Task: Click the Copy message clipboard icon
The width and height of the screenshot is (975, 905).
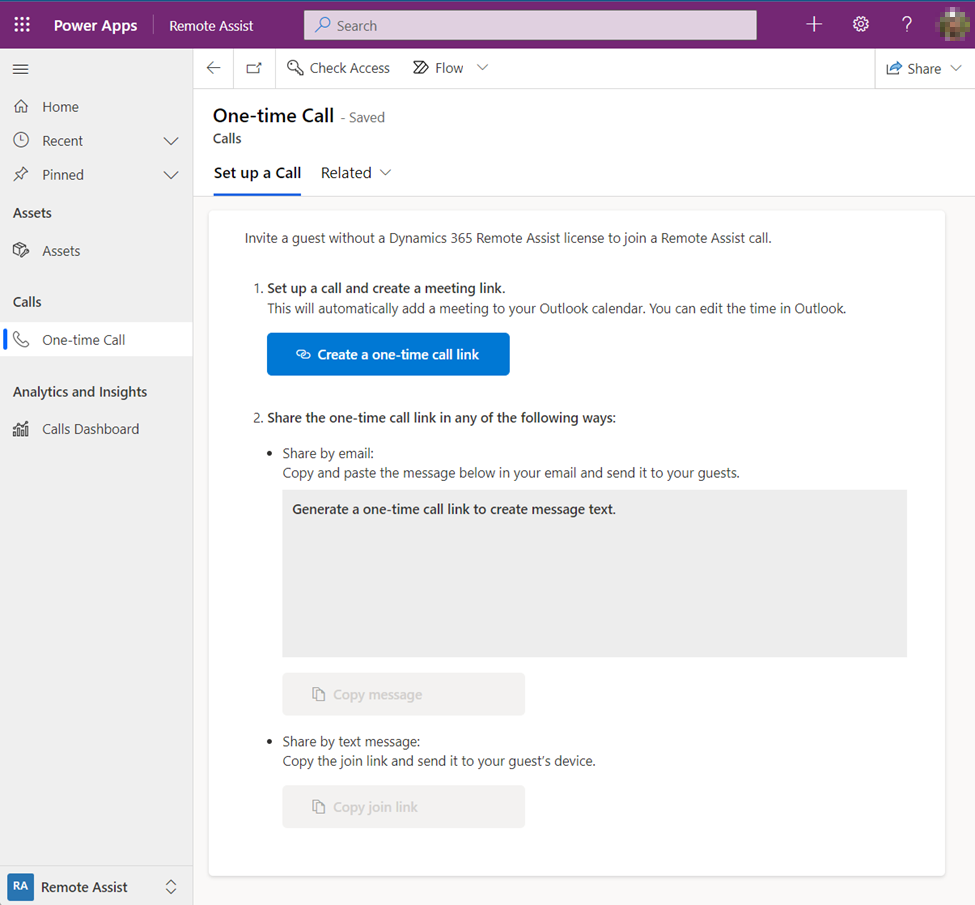Action: [318, 694]
